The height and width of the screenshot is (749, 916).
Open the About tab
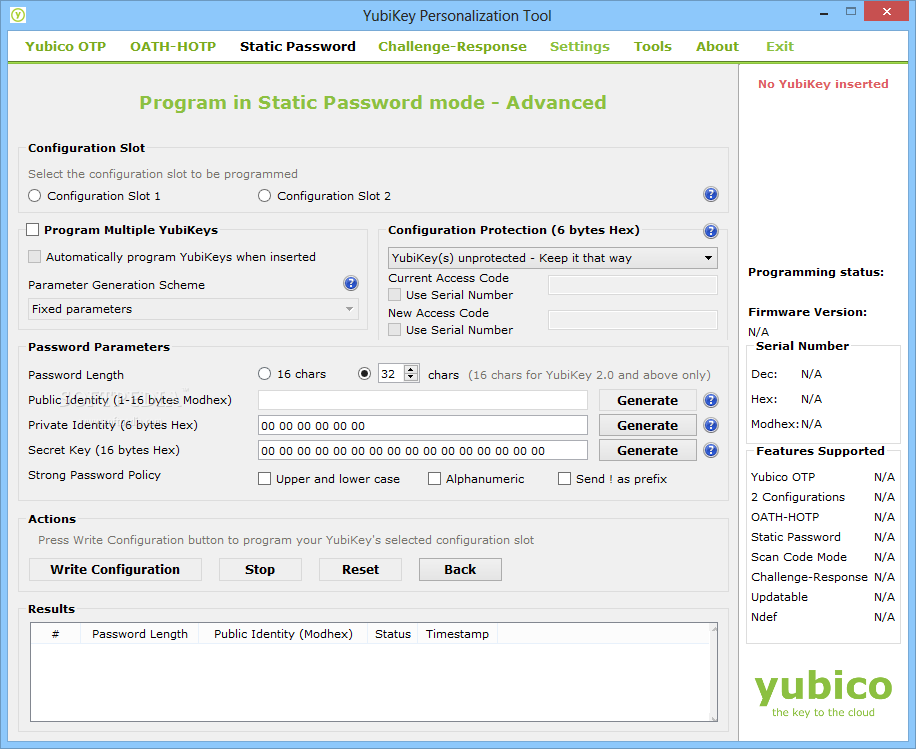[x=717, y=46]
